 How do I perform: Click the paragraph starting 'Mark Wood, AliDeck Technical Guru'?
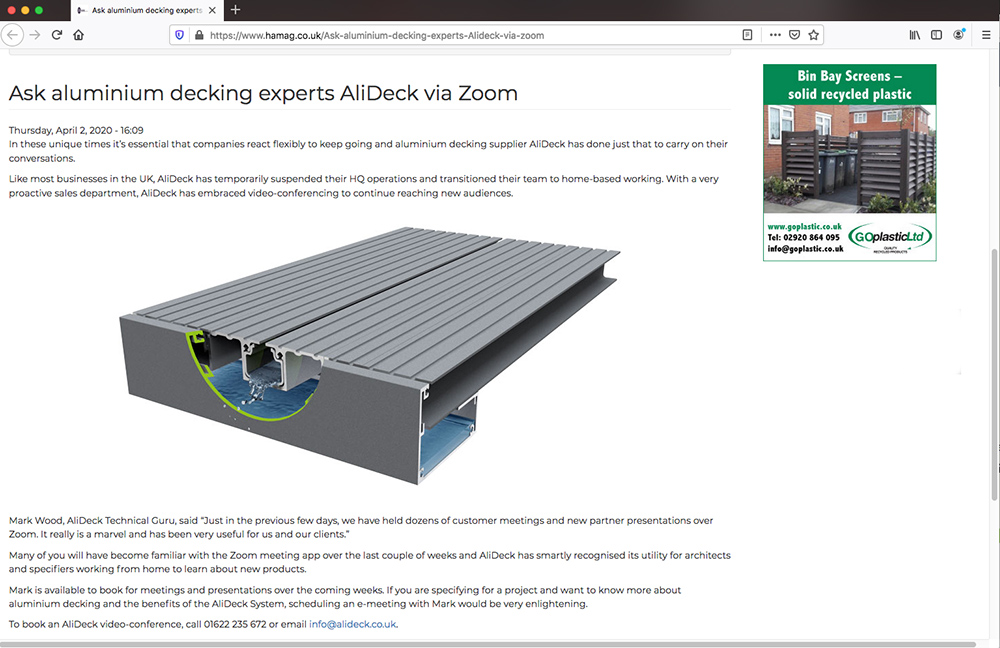tap(361, 527)
